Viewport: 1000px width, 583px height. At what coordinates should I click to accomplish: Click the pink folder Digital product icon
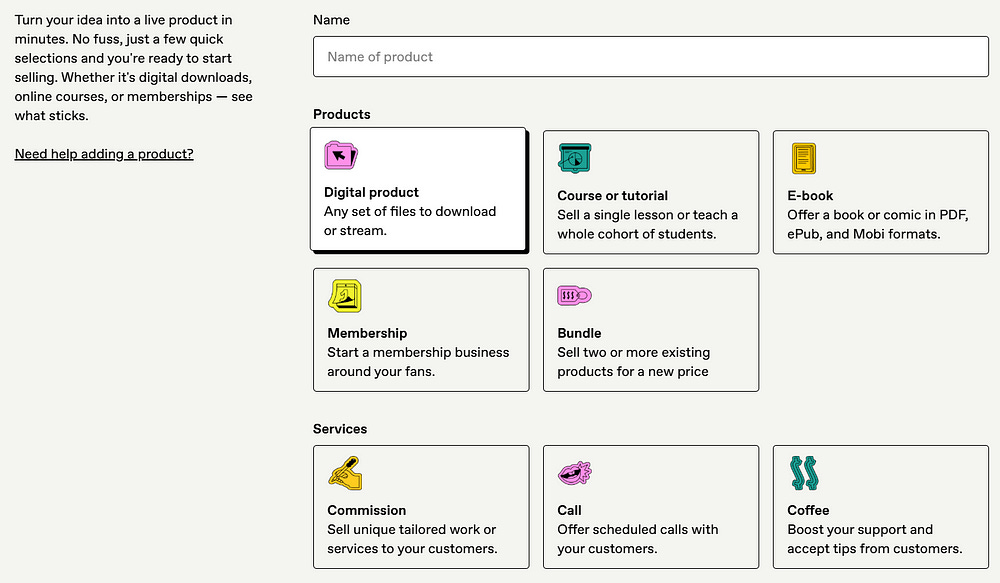[341, 155]
